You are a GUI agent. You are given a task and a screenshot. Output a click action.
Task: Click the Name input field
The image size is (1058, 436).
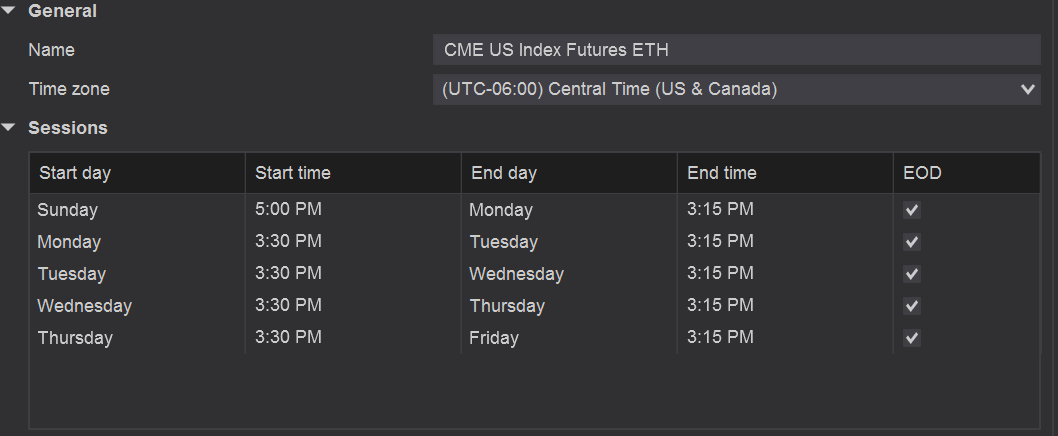click(x=737, y=50)
